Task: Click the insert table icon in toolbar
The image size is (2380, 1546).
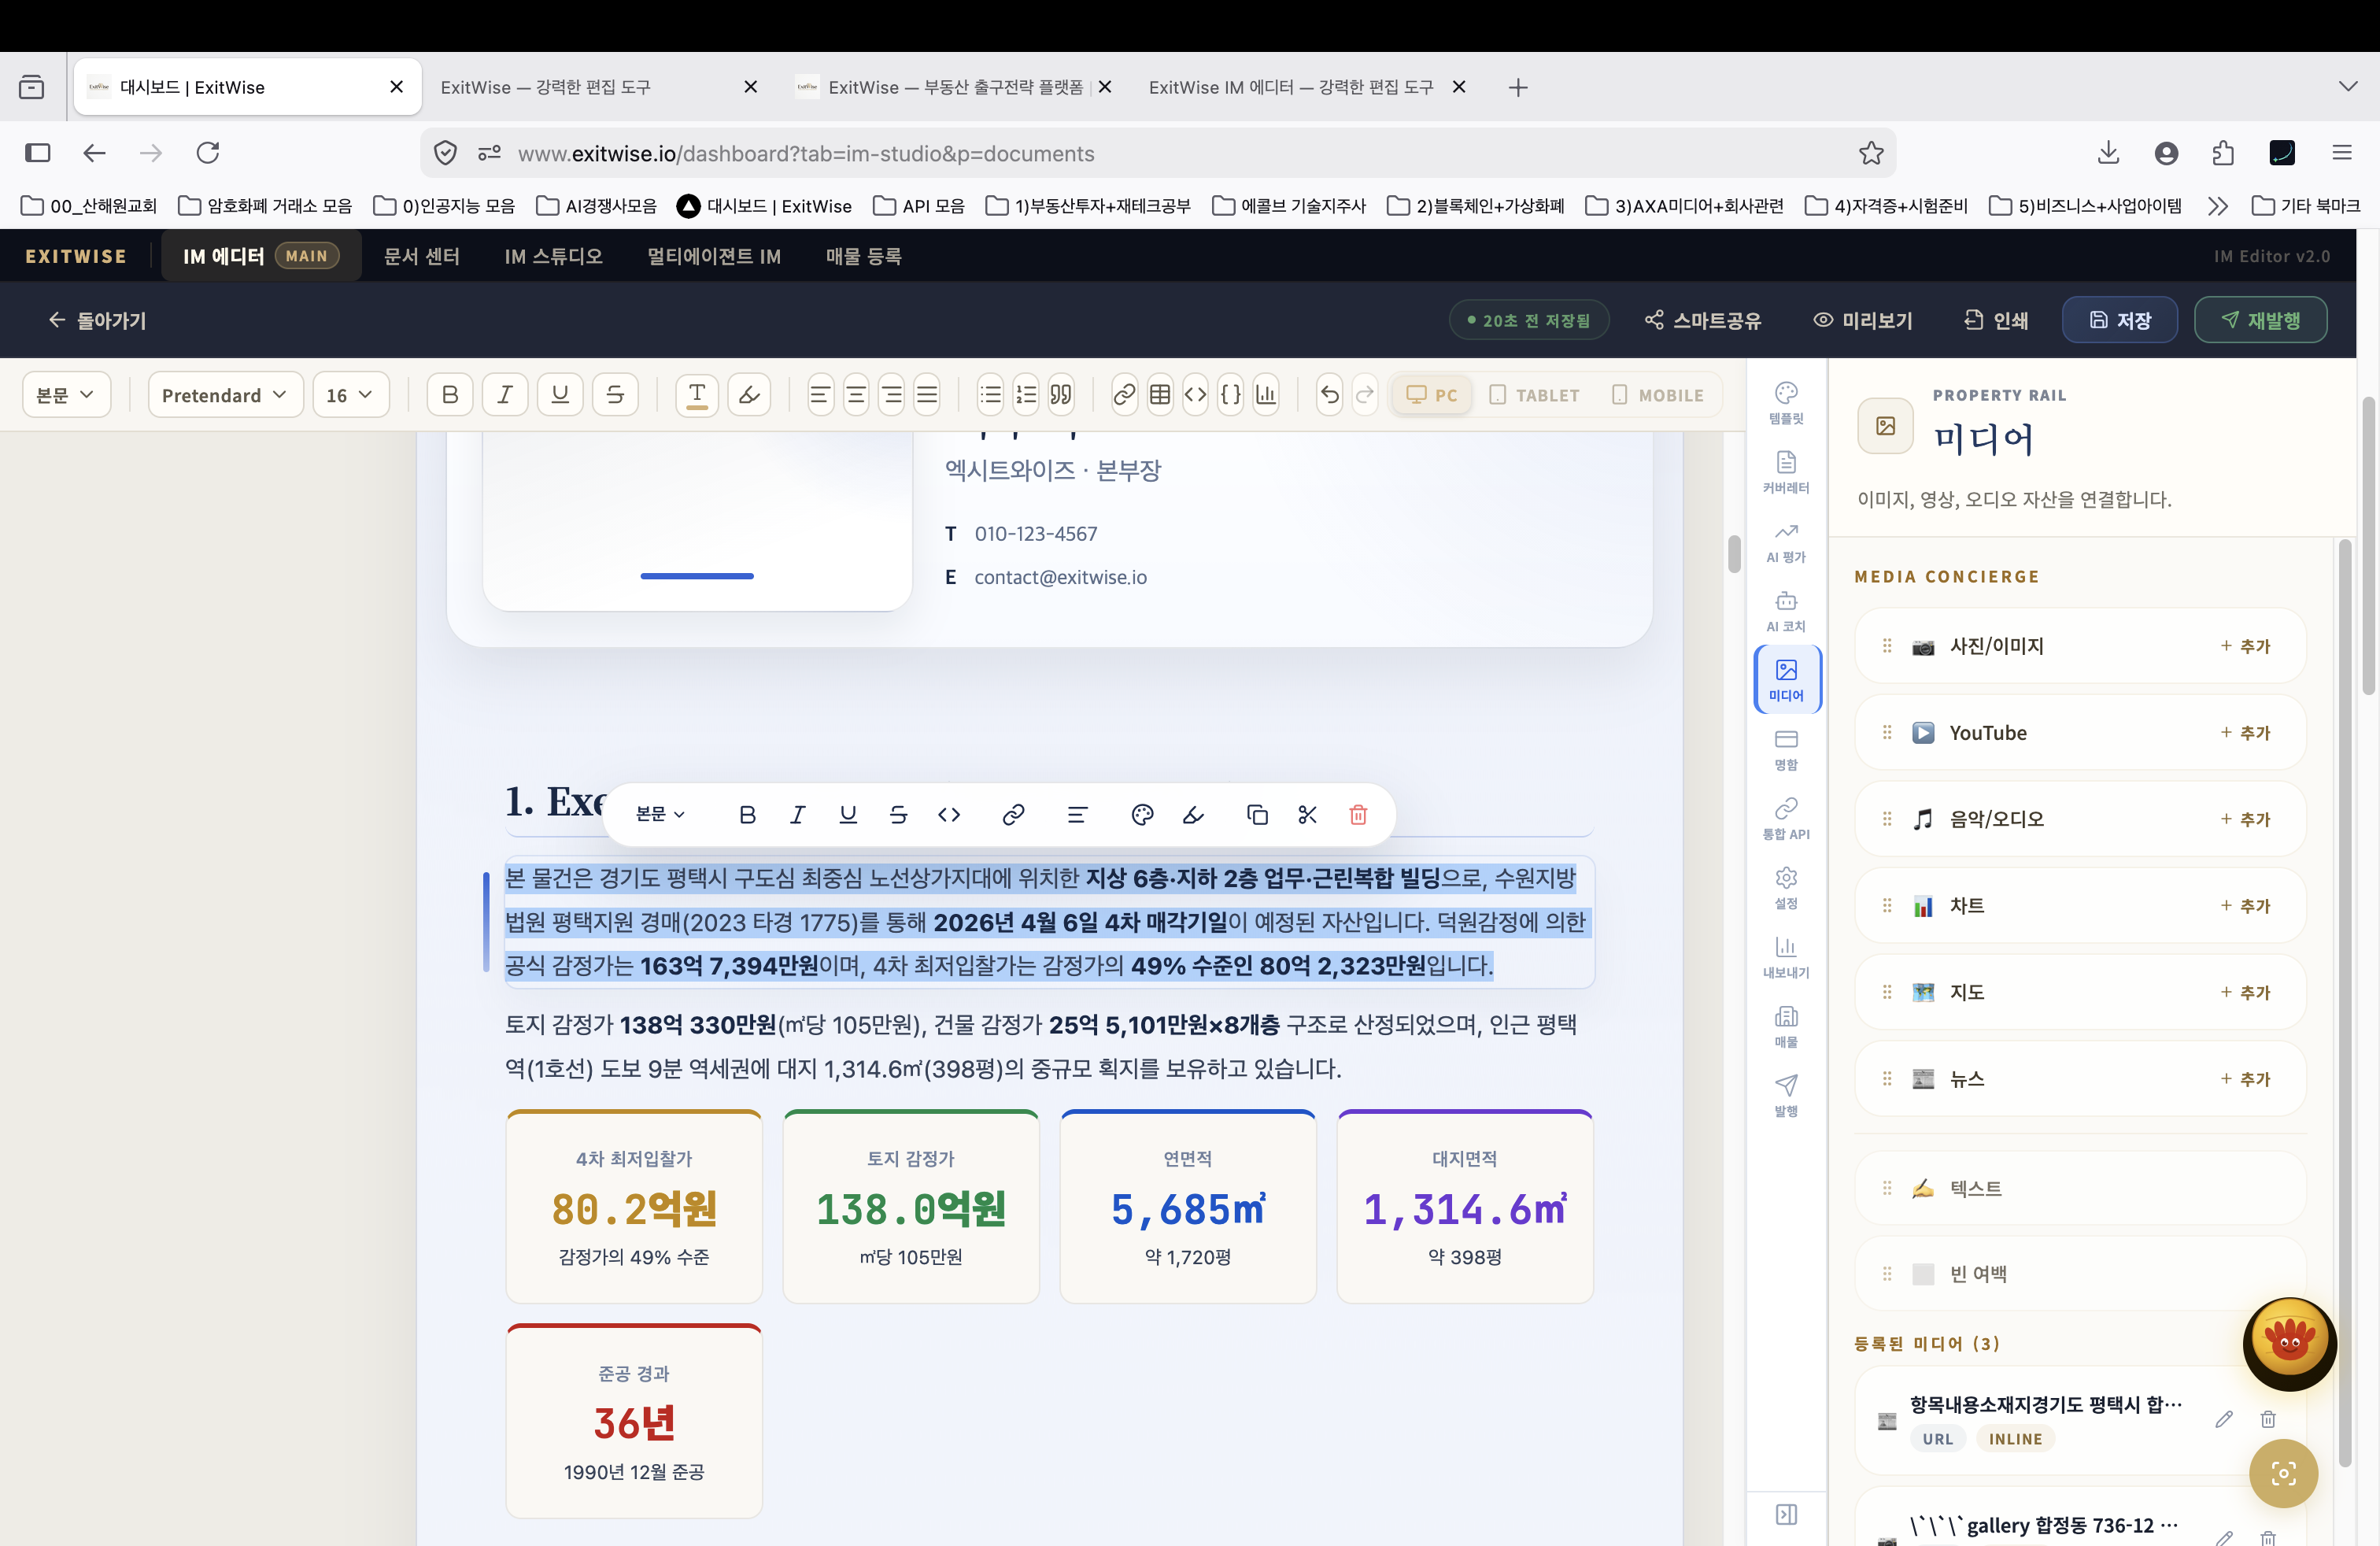Action: pyautogui.click(x=1159, y=395)
